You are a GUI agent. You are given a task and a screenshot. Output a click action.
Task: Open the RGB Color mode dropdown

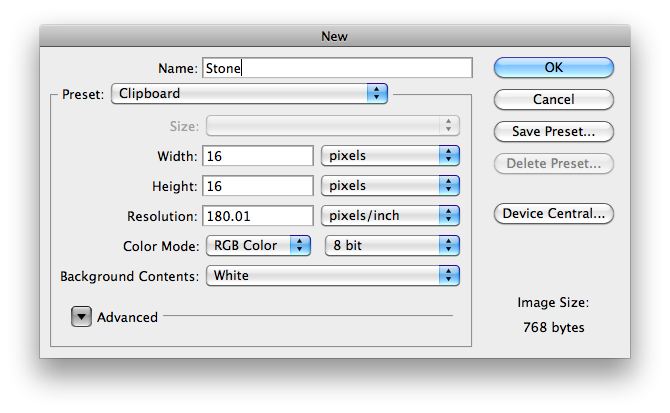(x=258, y=246)
